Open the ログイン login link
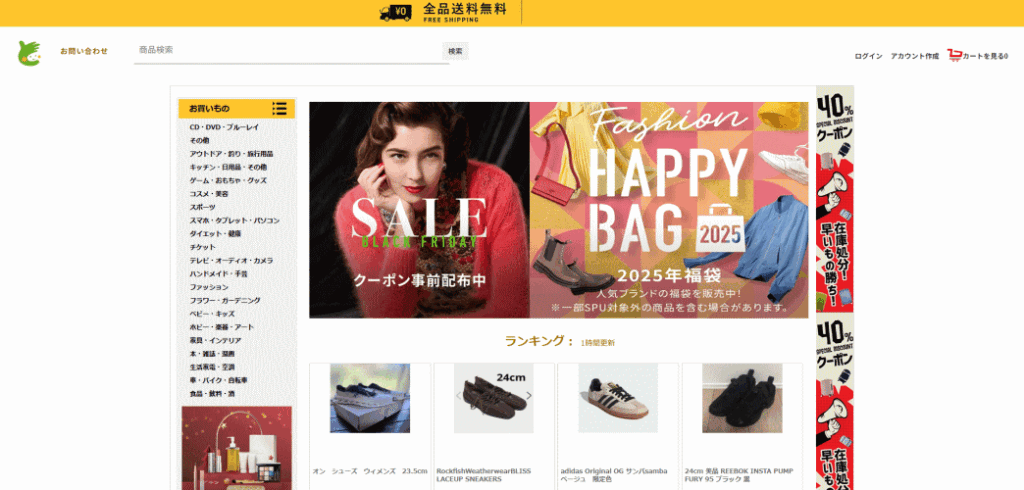 pyautogui.click(x=868, y=56)
